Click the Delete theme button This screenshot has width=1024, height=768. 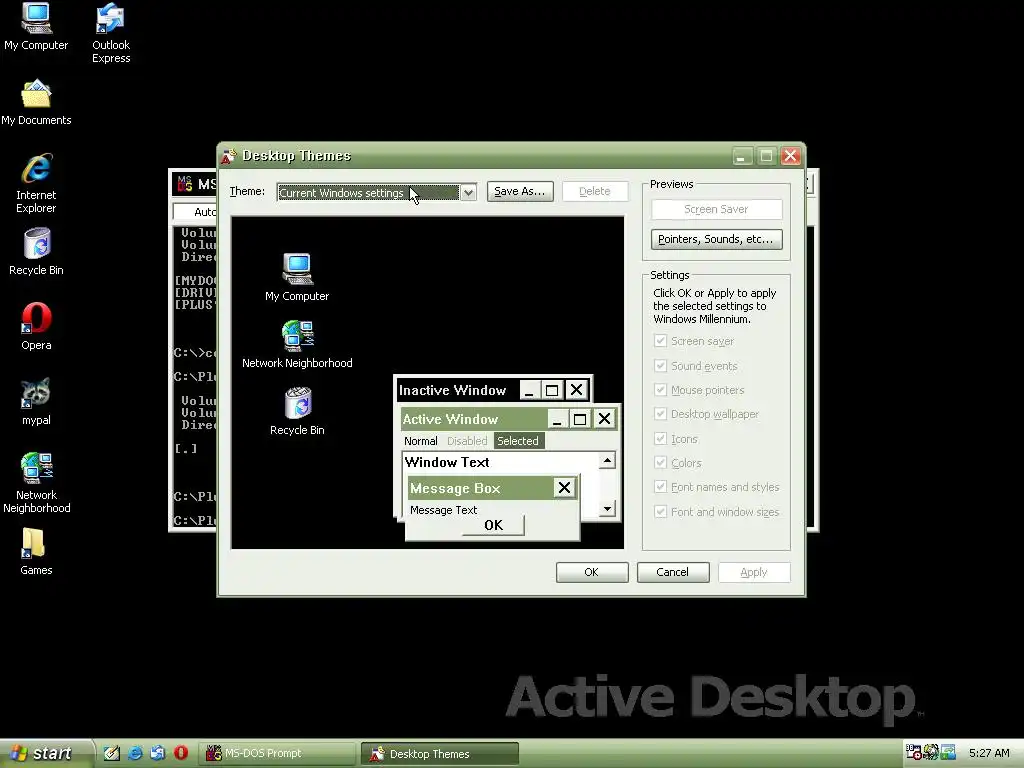[x=594, y=191]
